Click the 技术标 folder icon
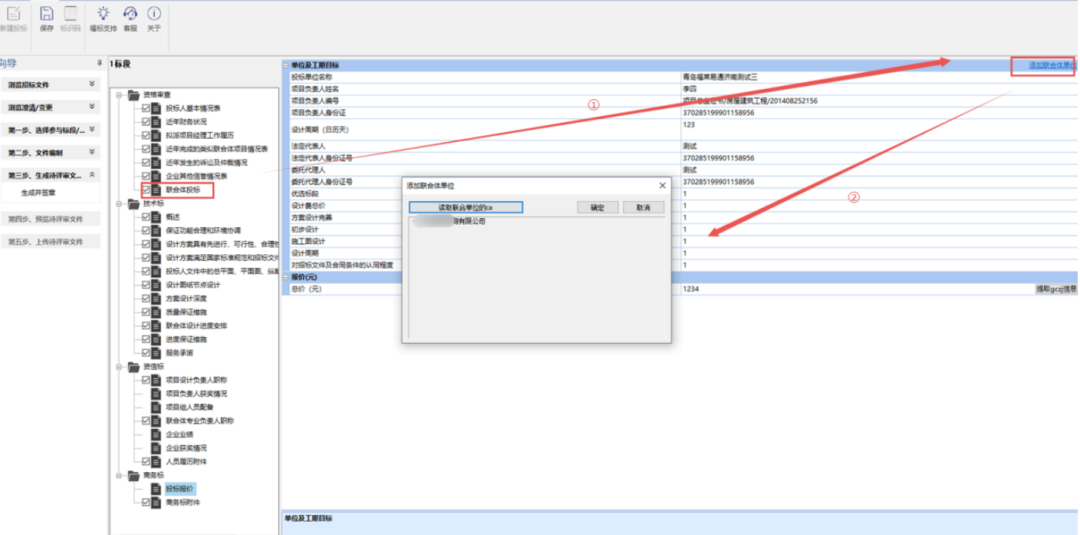The width and height of the screenshot is (1080, 535). coord(134,203)
